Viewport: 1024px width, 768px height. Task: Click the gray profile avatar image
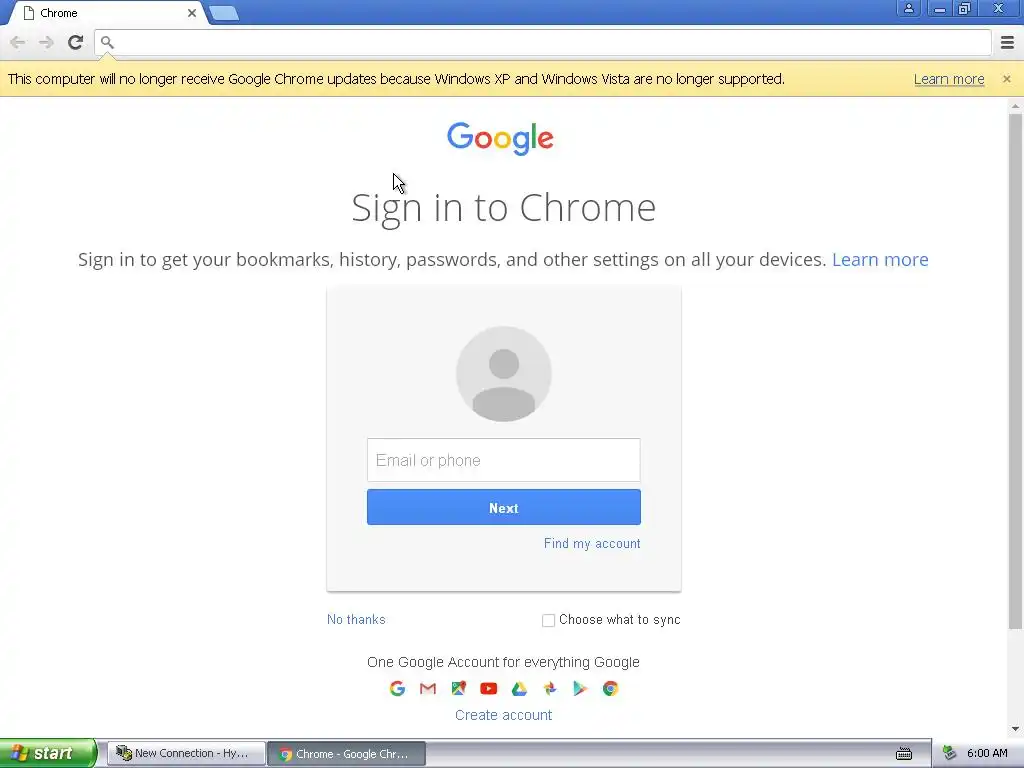[504, 374]
